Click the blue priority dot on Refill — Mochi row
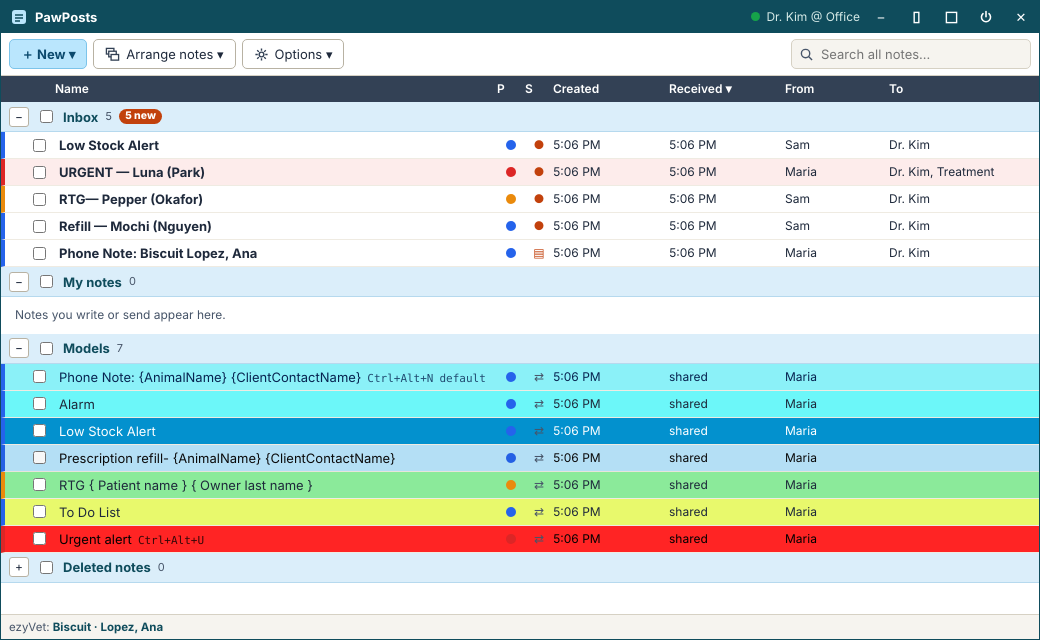The height and width of the screenshot is (640, 1040). point(511,226)
